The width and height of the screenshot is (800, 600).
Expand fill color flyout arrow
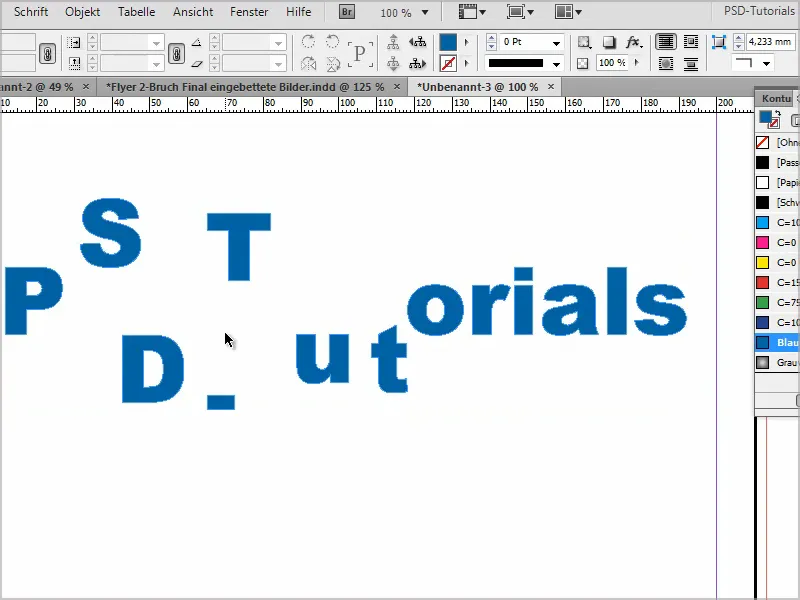pyautogui.click(x=466, y=42)
